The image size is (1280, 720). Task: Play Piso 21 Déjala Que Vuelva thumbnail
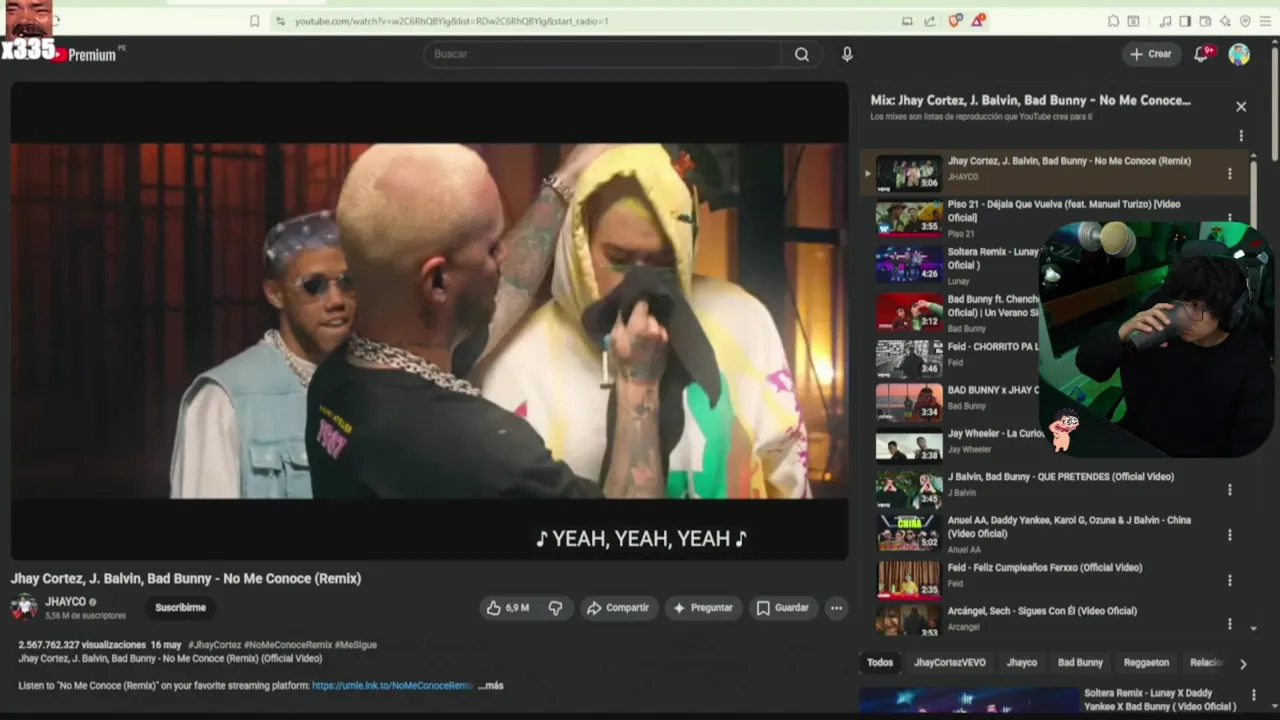[909, 218]
